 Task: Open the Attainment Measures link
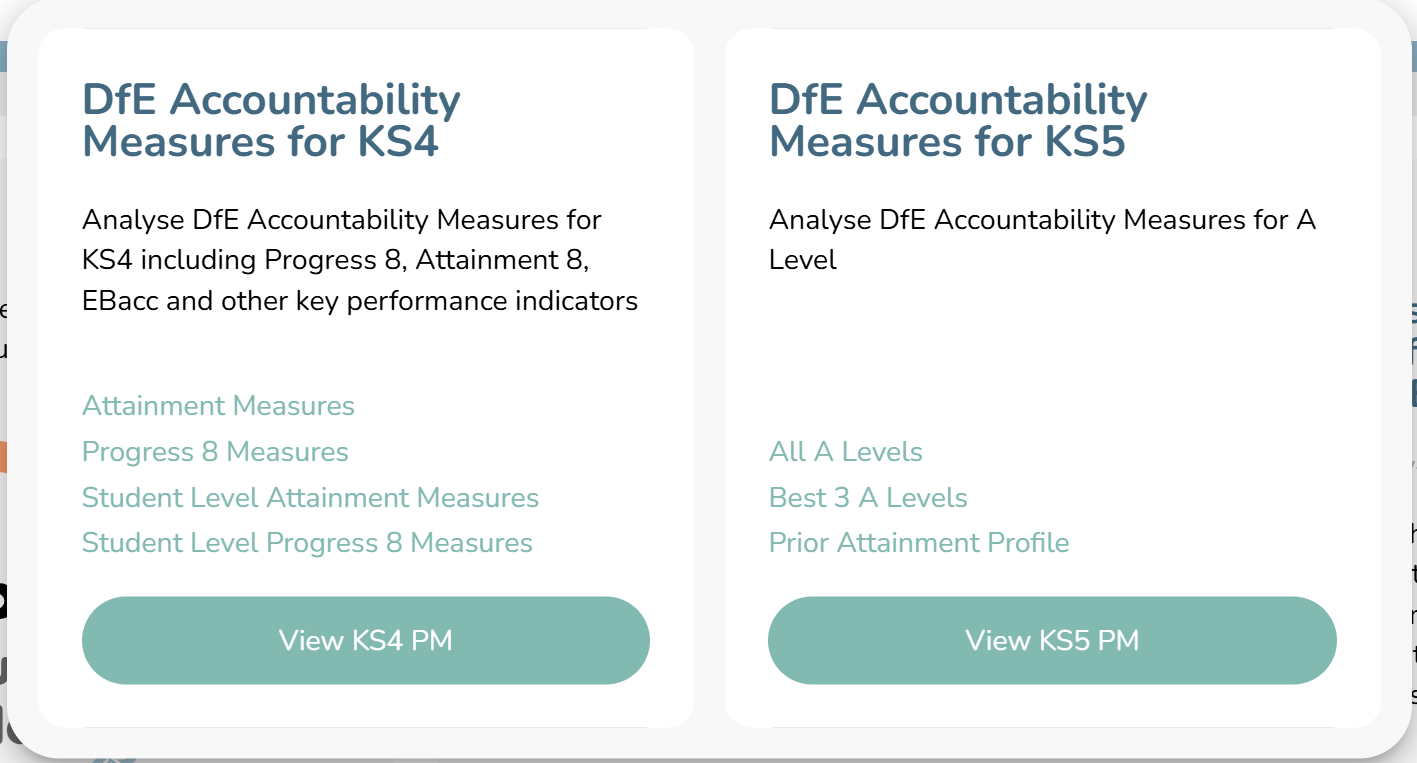click(218, 406)
